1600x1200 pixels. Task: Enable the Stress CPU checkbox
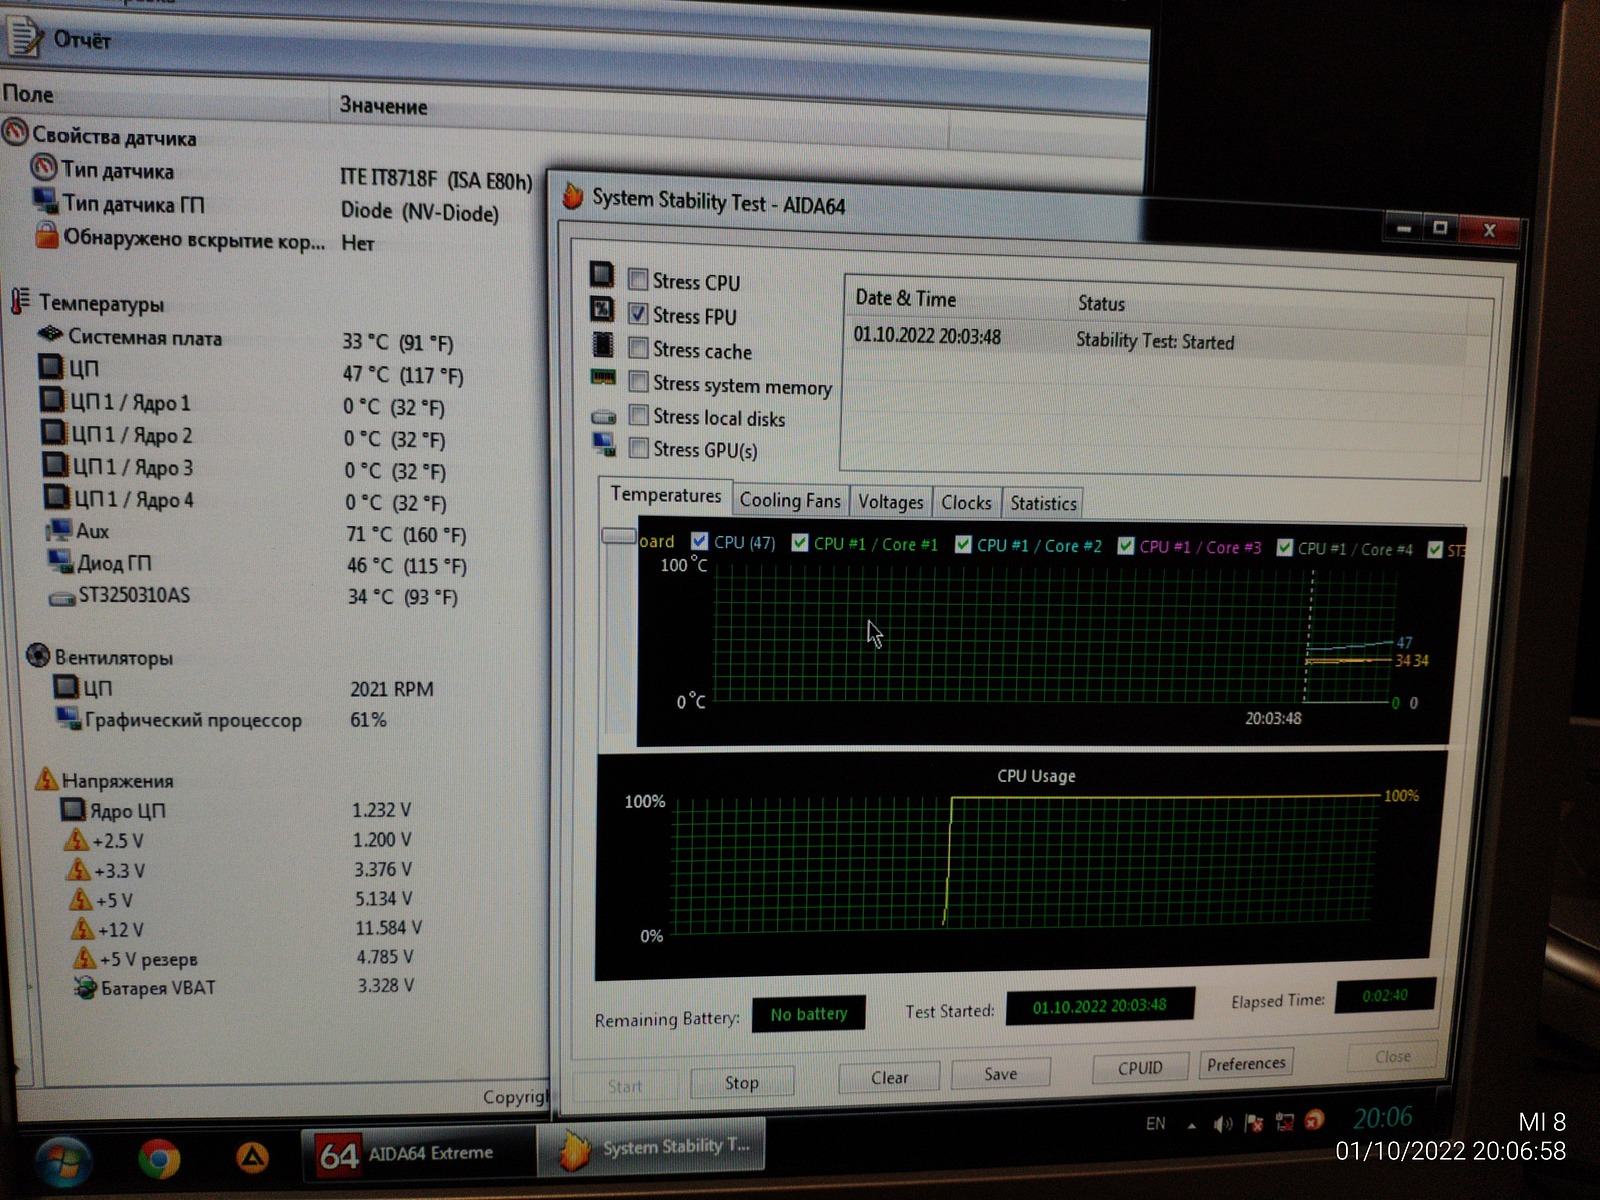[x=637, y=279]
